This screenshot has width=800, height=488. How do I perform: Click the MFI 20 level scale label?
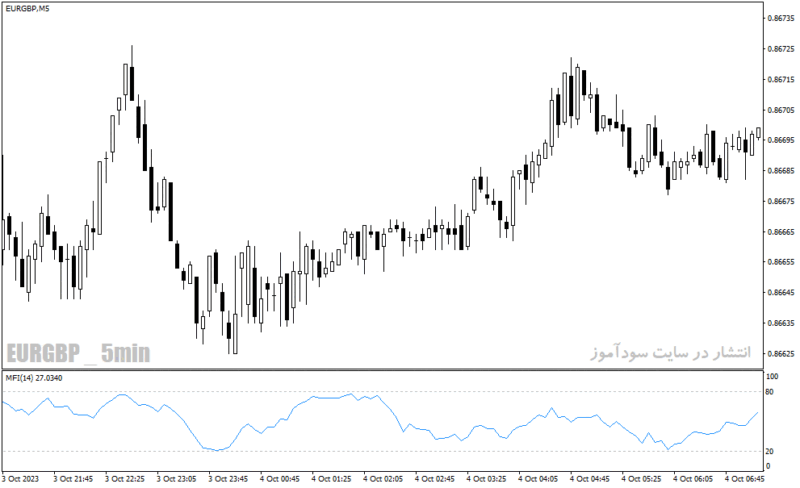(769, 451)
